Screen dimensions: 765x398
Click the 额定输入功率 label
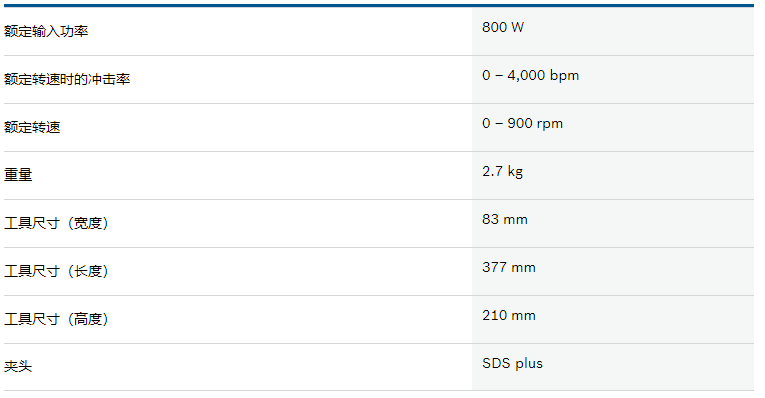click(x=46, y=31)
